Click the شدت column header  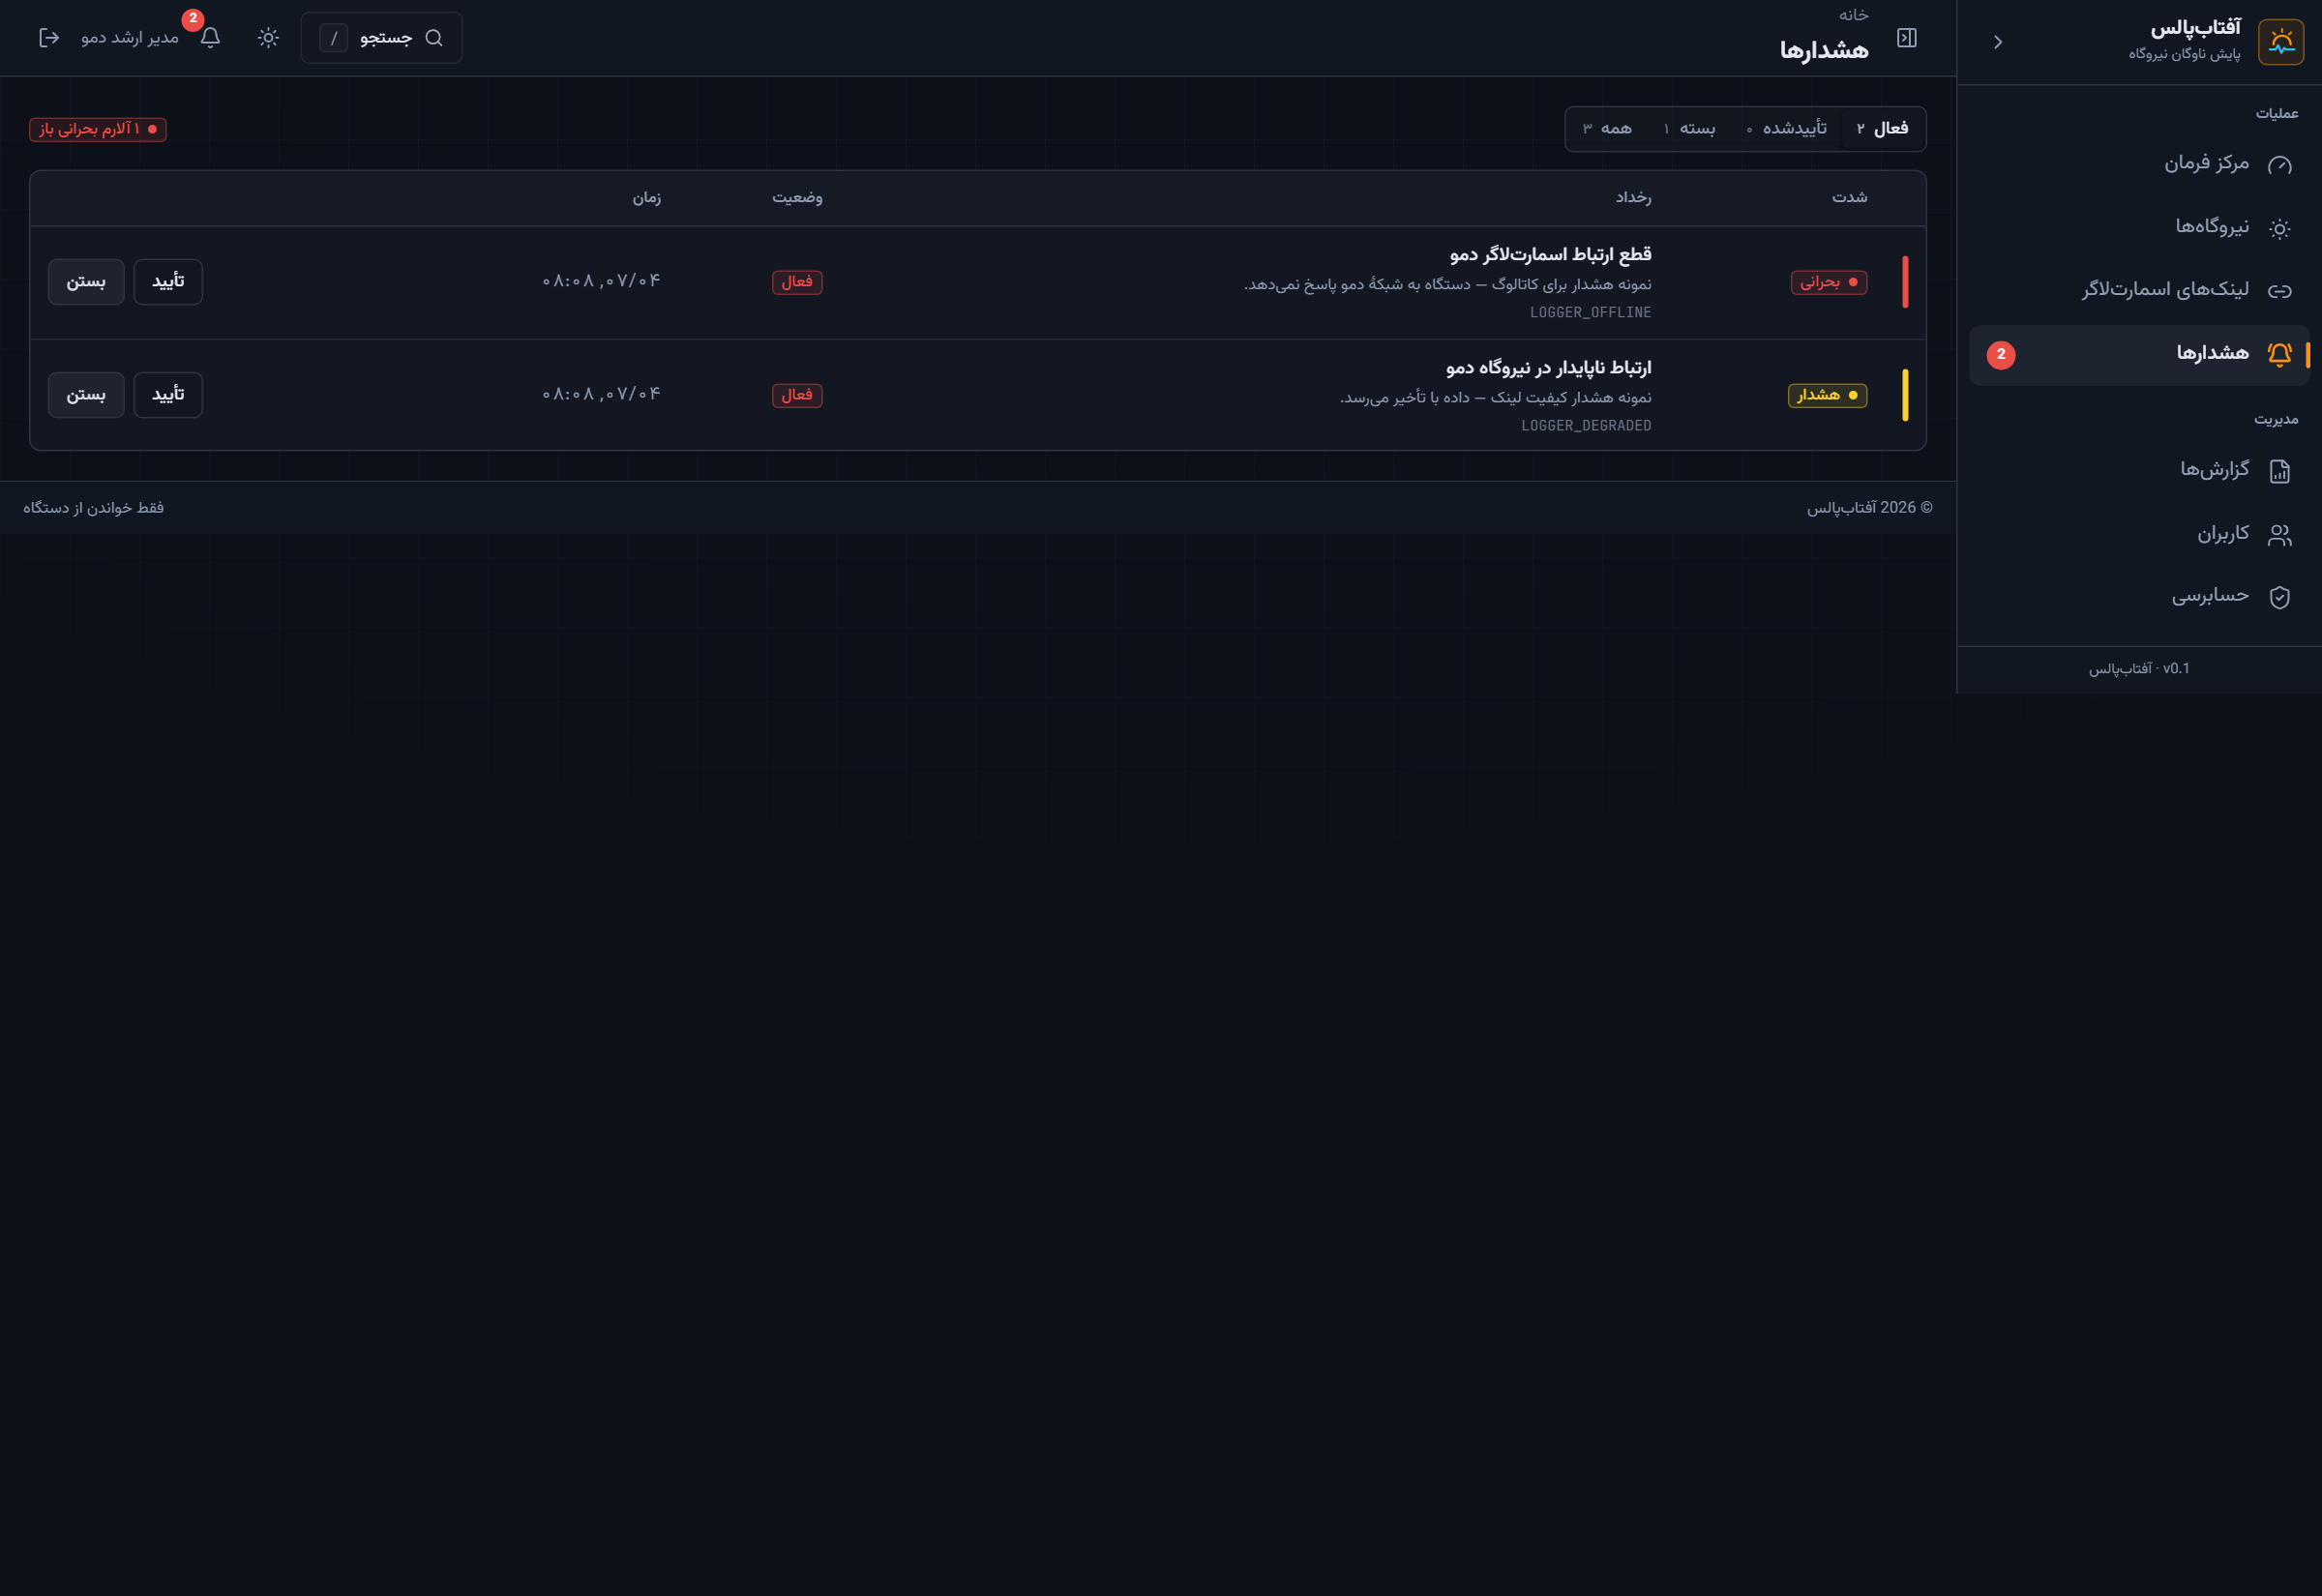pyautogui.click(x=1849, y=198)
